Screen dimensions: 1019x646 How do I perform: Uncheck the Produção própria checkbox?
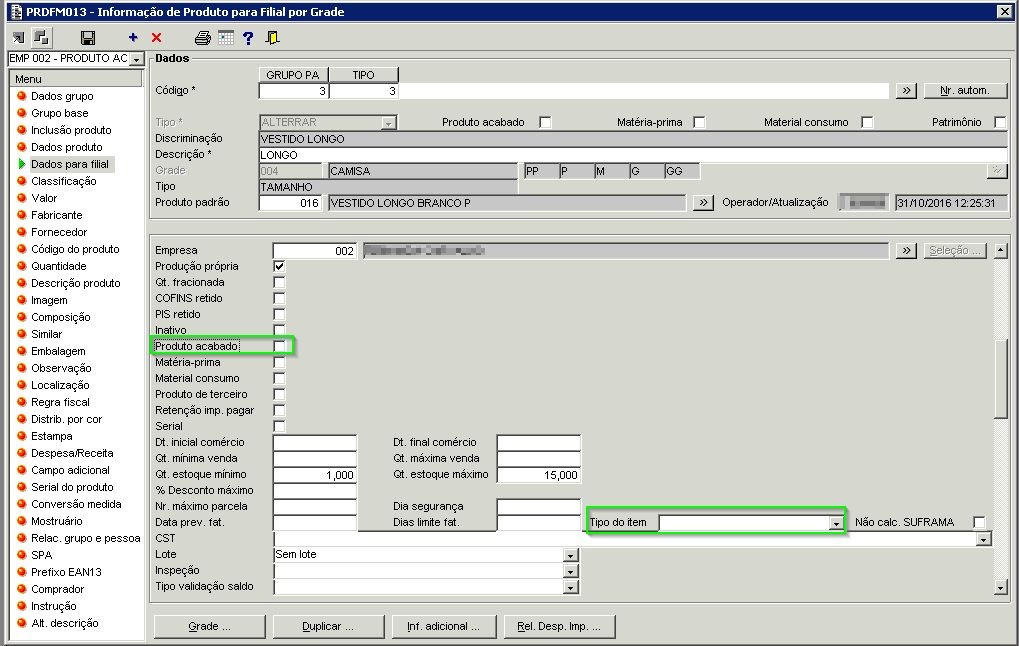[x=279, y=266]
